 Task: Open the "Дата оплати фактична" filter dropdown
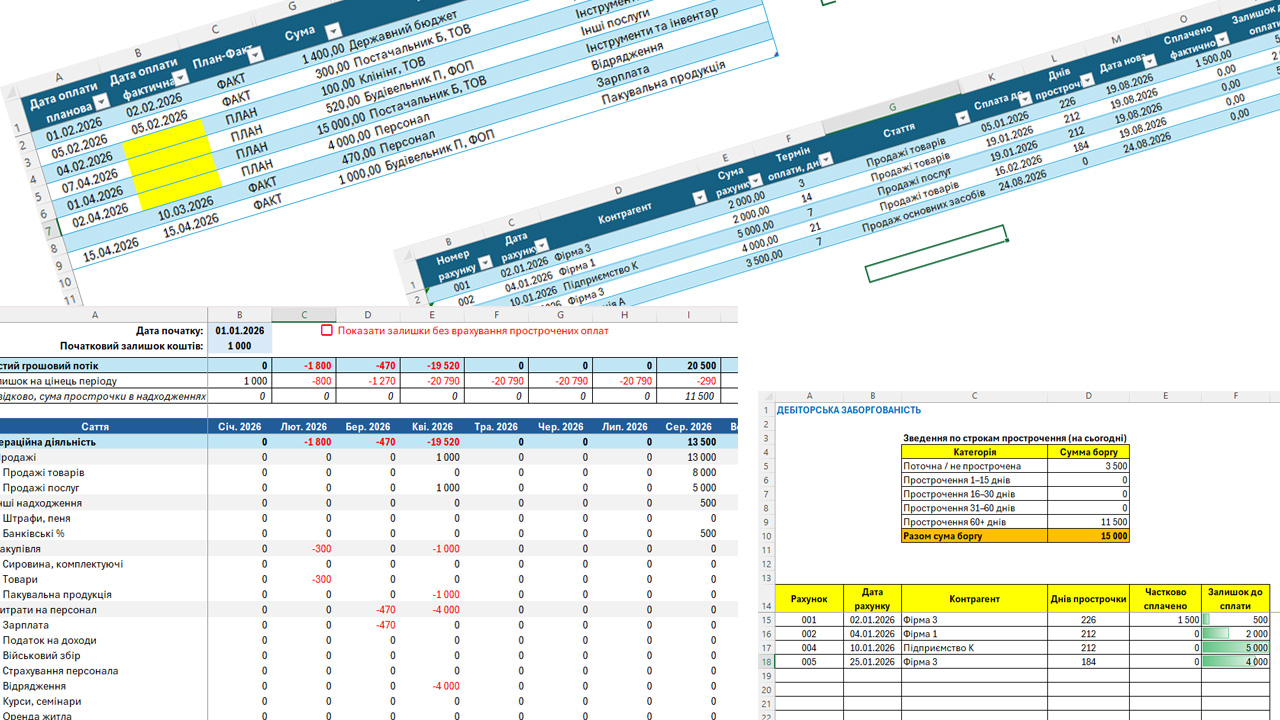point(181,78)
